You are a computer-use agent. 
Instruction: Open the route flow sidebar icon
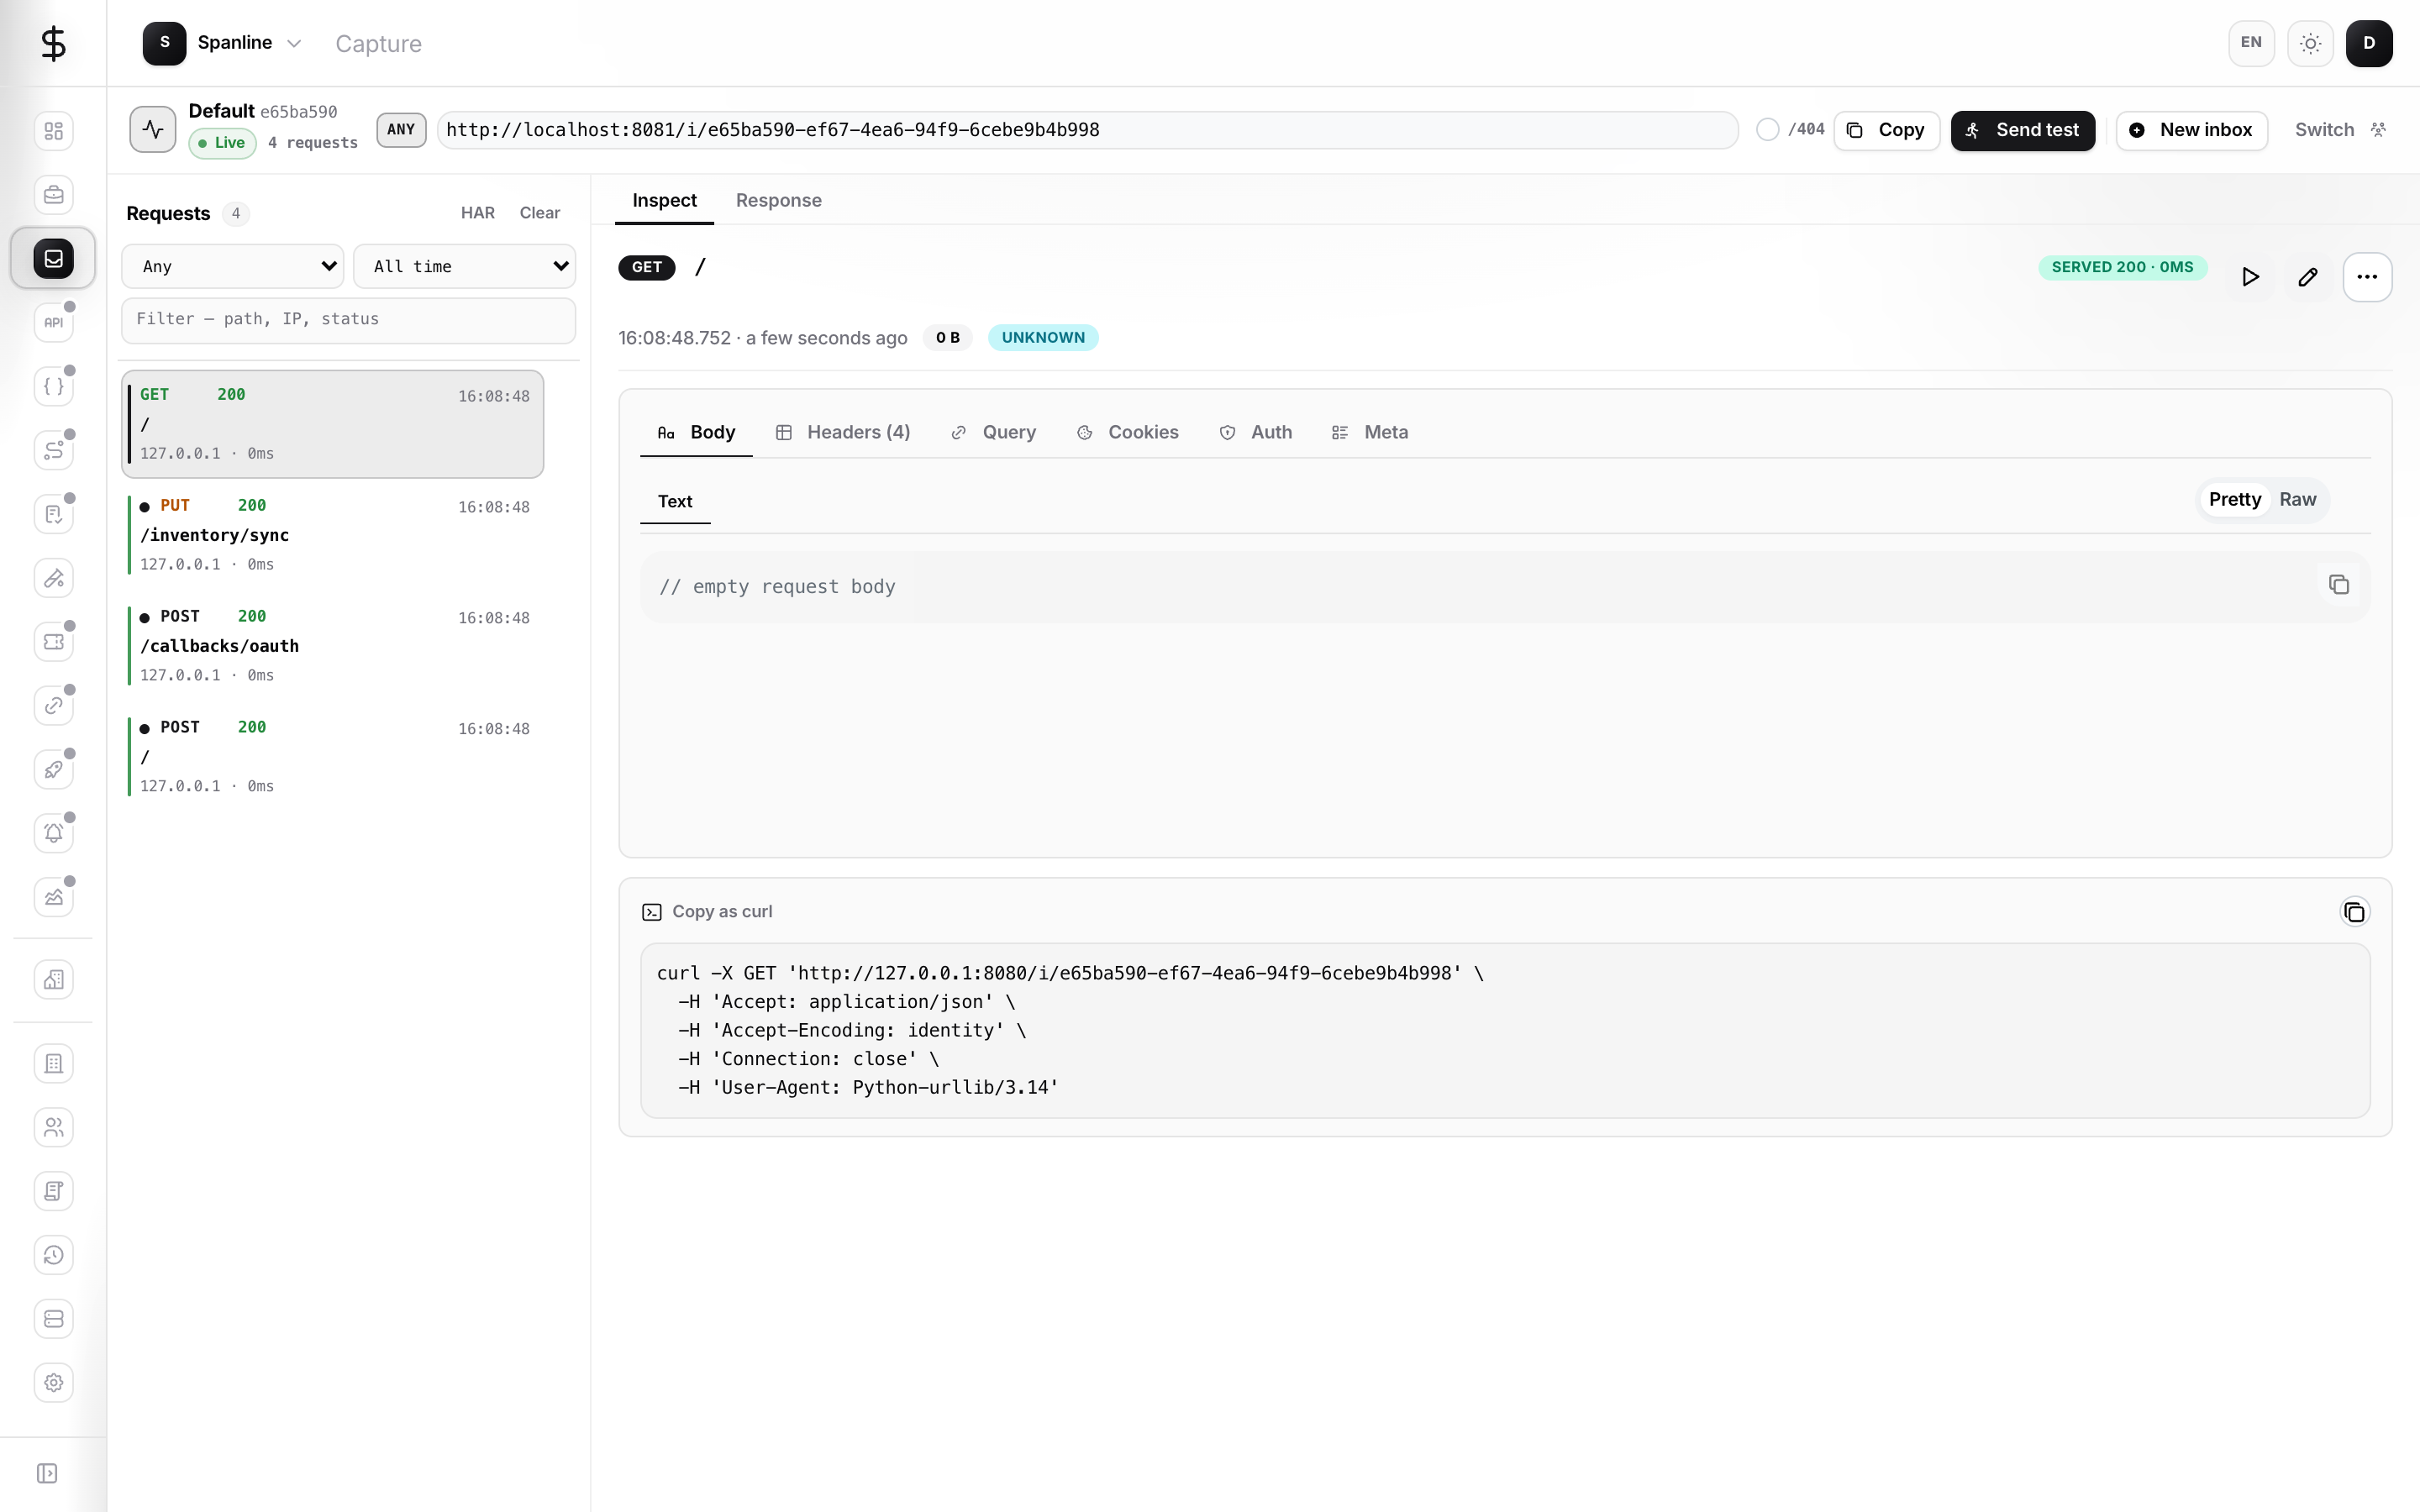click(54, 450)
